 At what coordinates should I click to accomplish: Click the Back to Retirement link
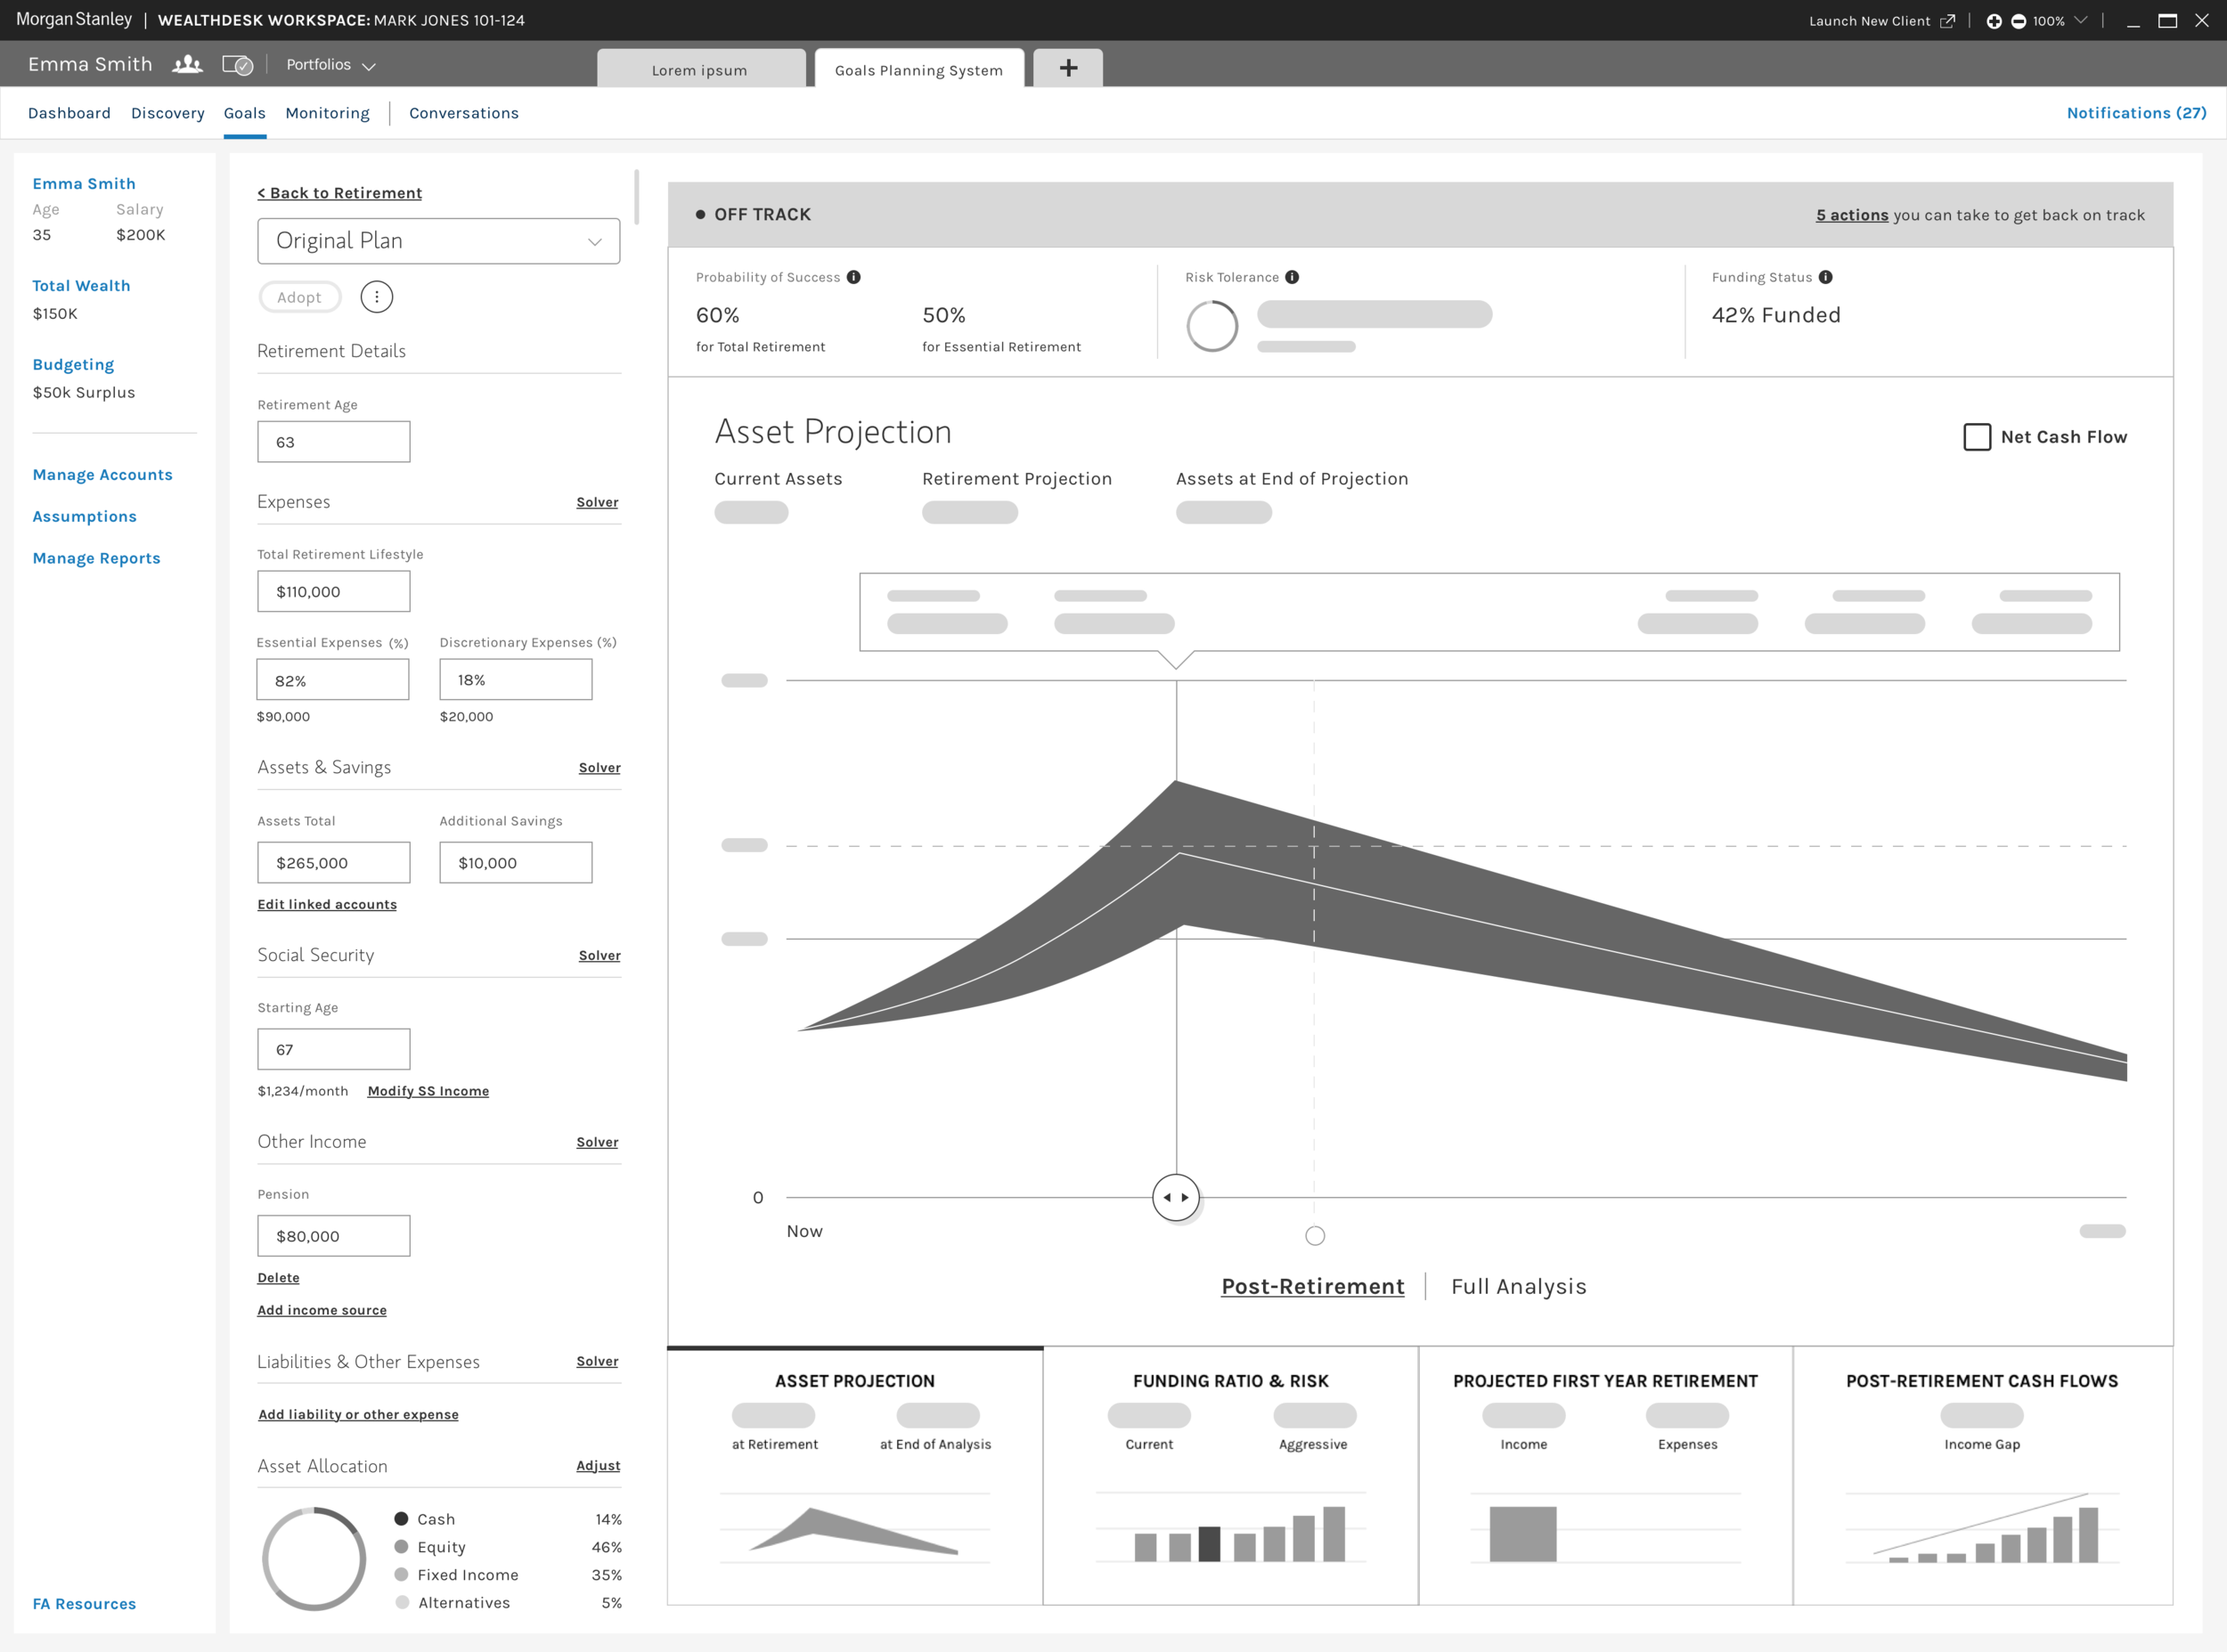339,193
